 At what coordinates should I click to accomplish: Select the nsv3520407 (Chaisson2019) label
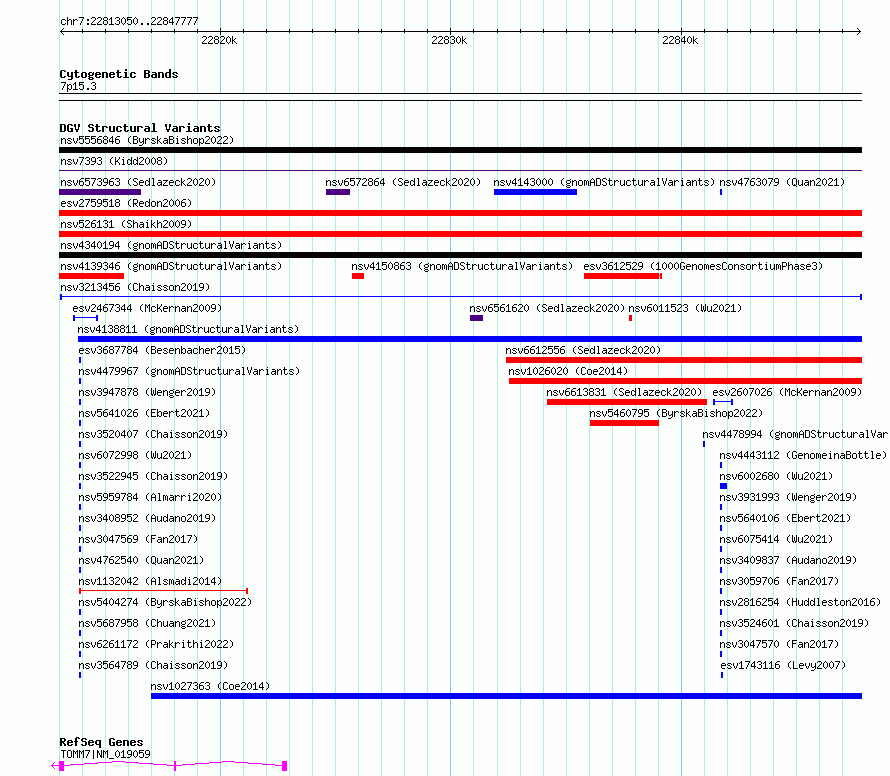153,434
